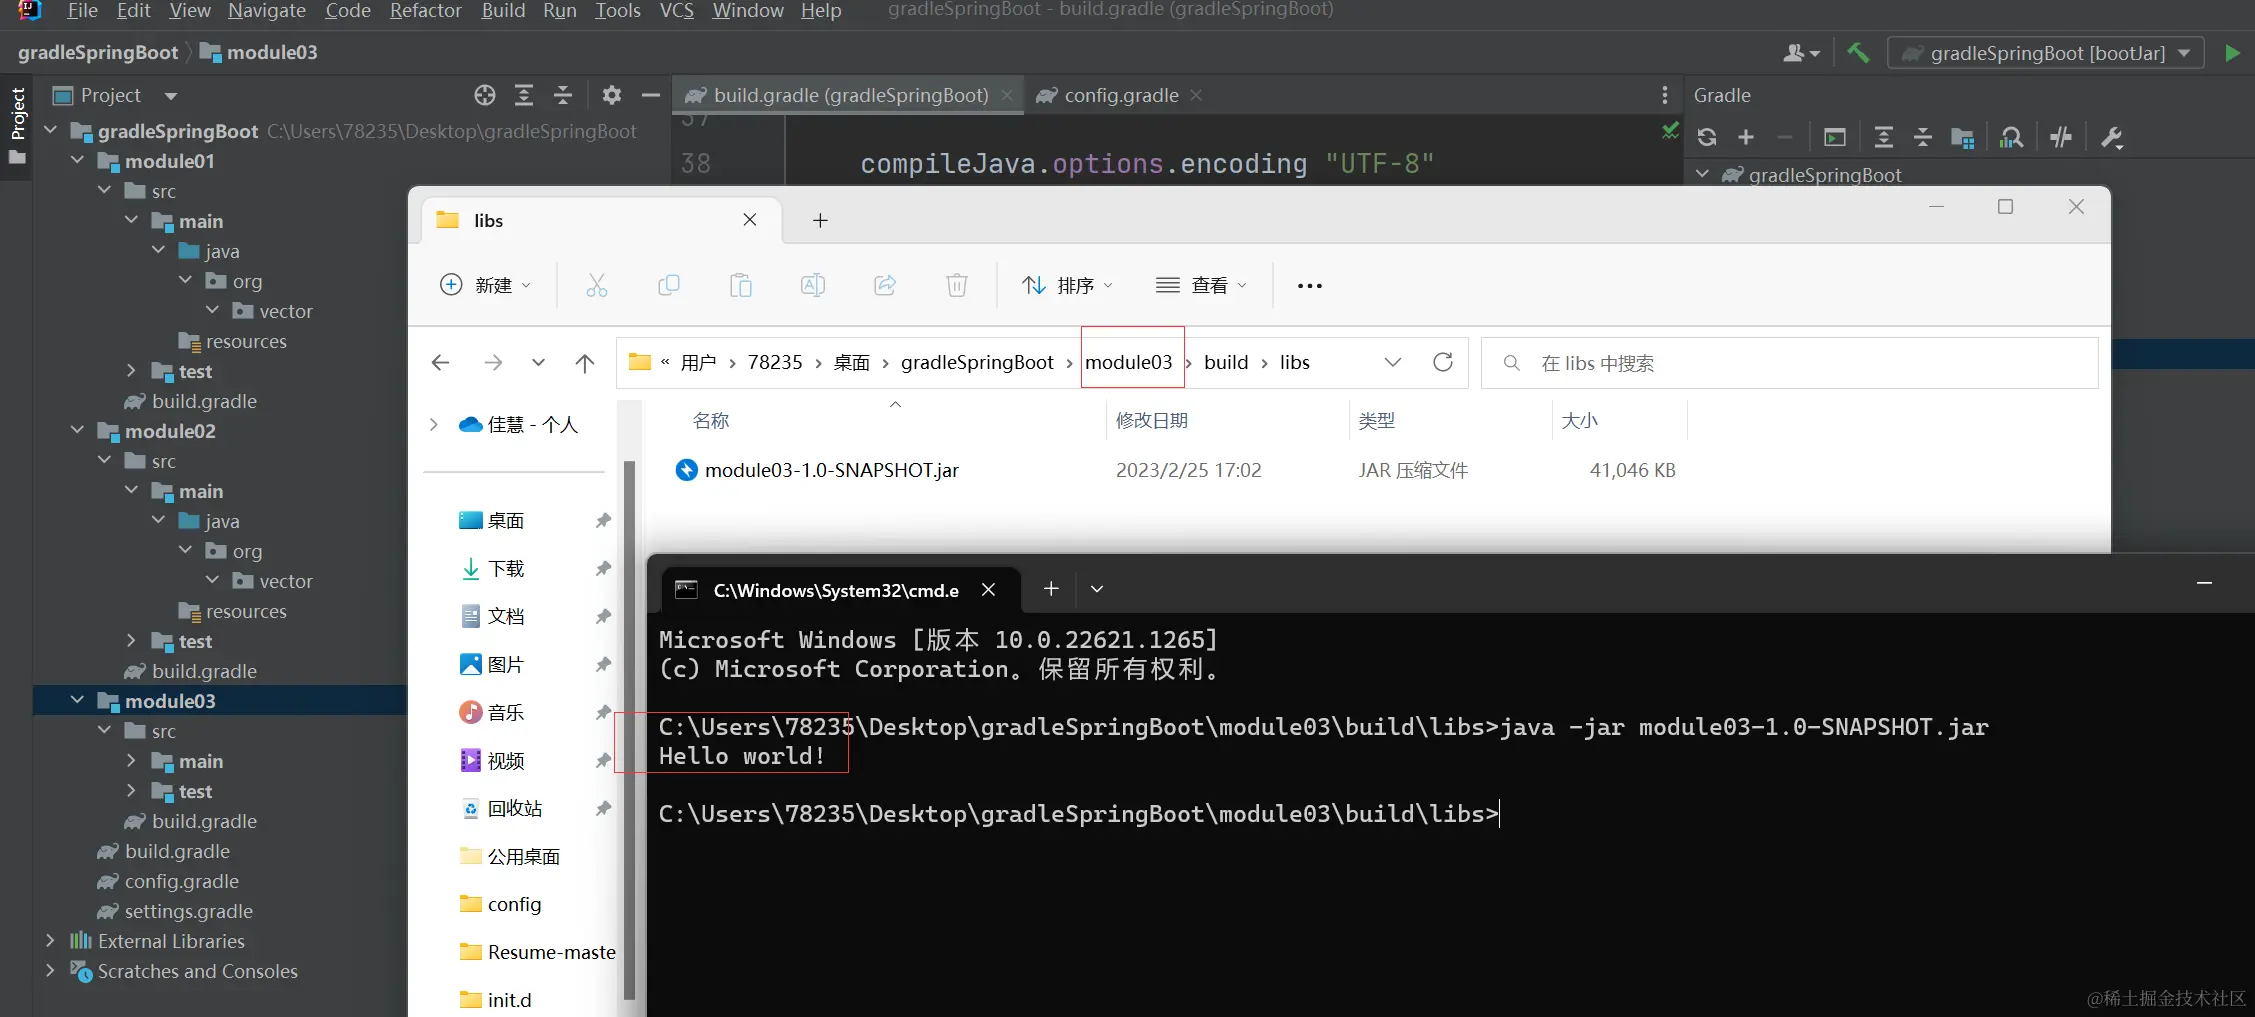Delete module03-1.0-SNAPSHOT.jar via trash icon
This screenshot has height=1017, width=2255.
tap(956, 285)
